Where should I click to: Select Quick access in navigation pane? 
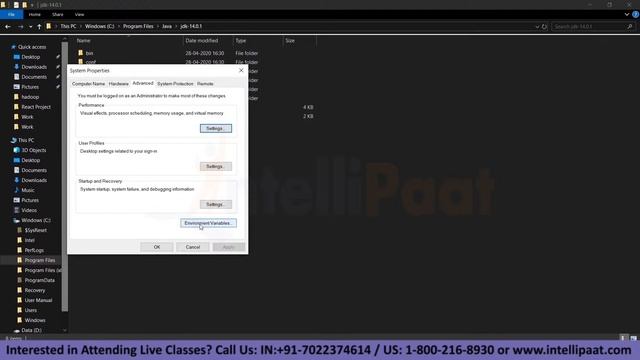pyautogui.click(x=31, y=47)
